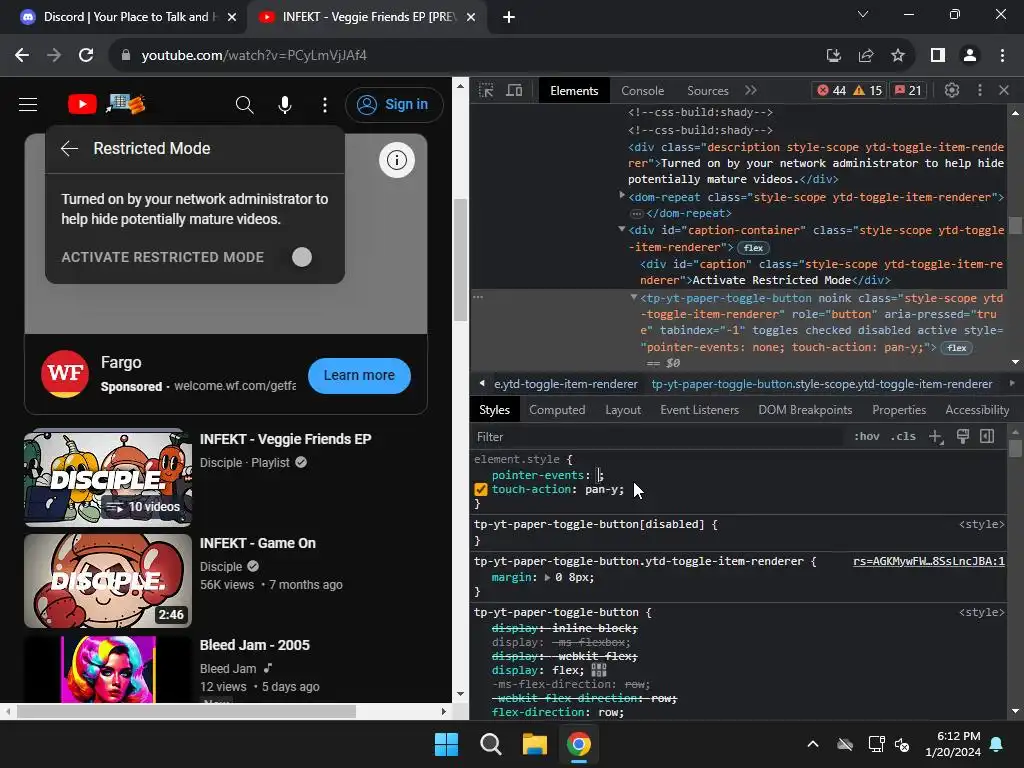The height and width of the screenshot is (768, 1024).
Task: Reload the page in Chrome
Action: [86, 56]
